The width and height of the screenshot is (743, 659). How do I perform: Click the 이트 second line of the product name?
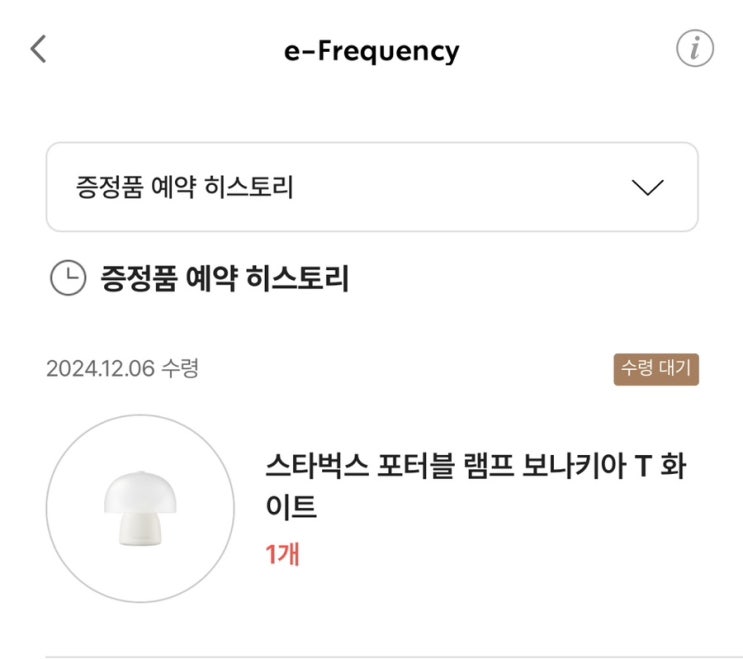[x=291, y=508]
